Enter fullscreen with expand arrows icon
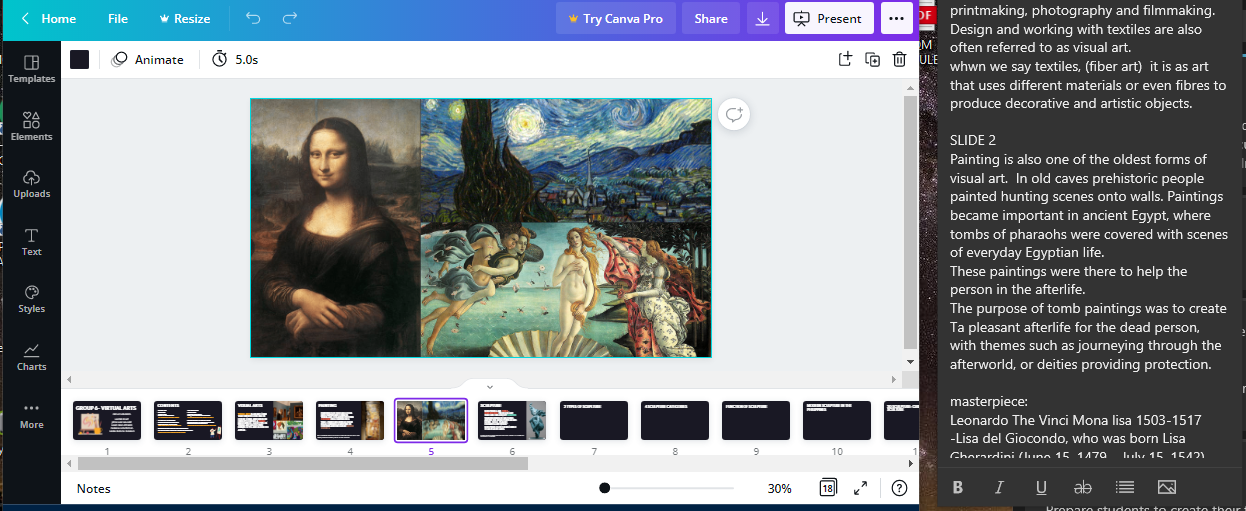Viewport: 1246px width, 511px height. (x=860, y=488)
